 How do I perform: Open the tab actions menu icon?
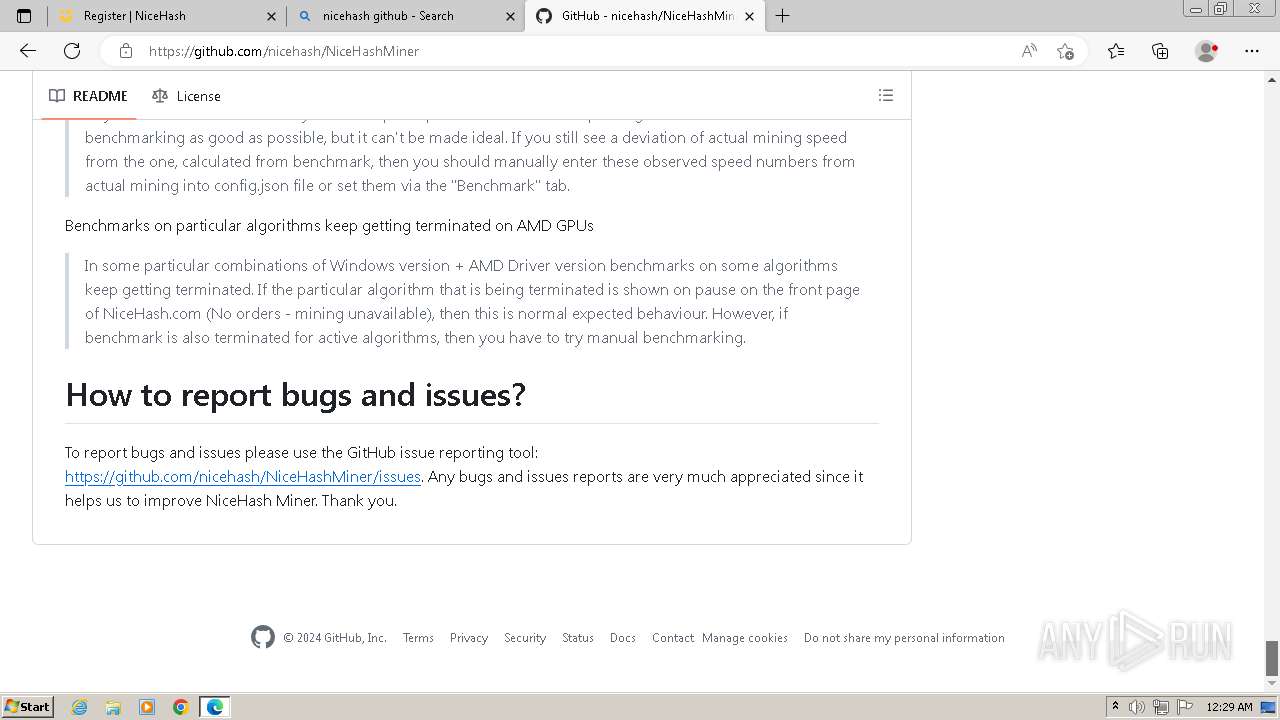pos(24,16)
